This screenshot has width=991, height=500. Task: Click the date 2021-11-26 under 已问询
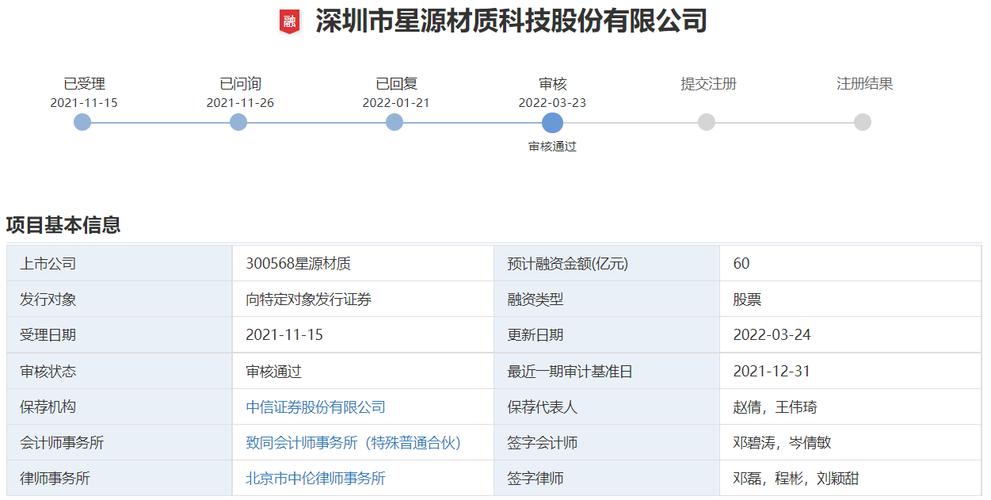coord(240,102)
